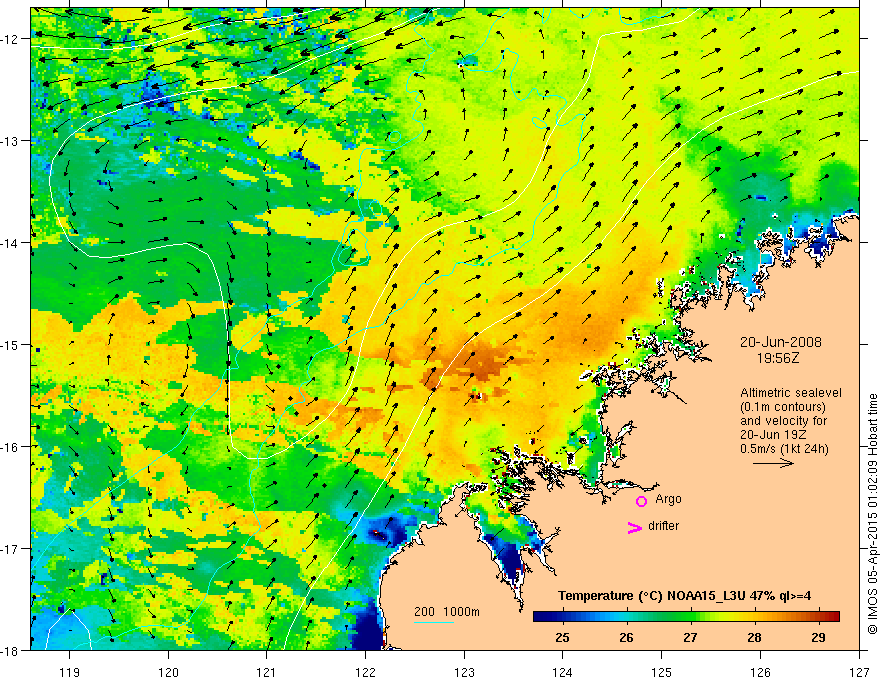Click the cold blue eddy spot near 17S 122.2E
Viewport: 880px width, 680px height.
[383, 533]
